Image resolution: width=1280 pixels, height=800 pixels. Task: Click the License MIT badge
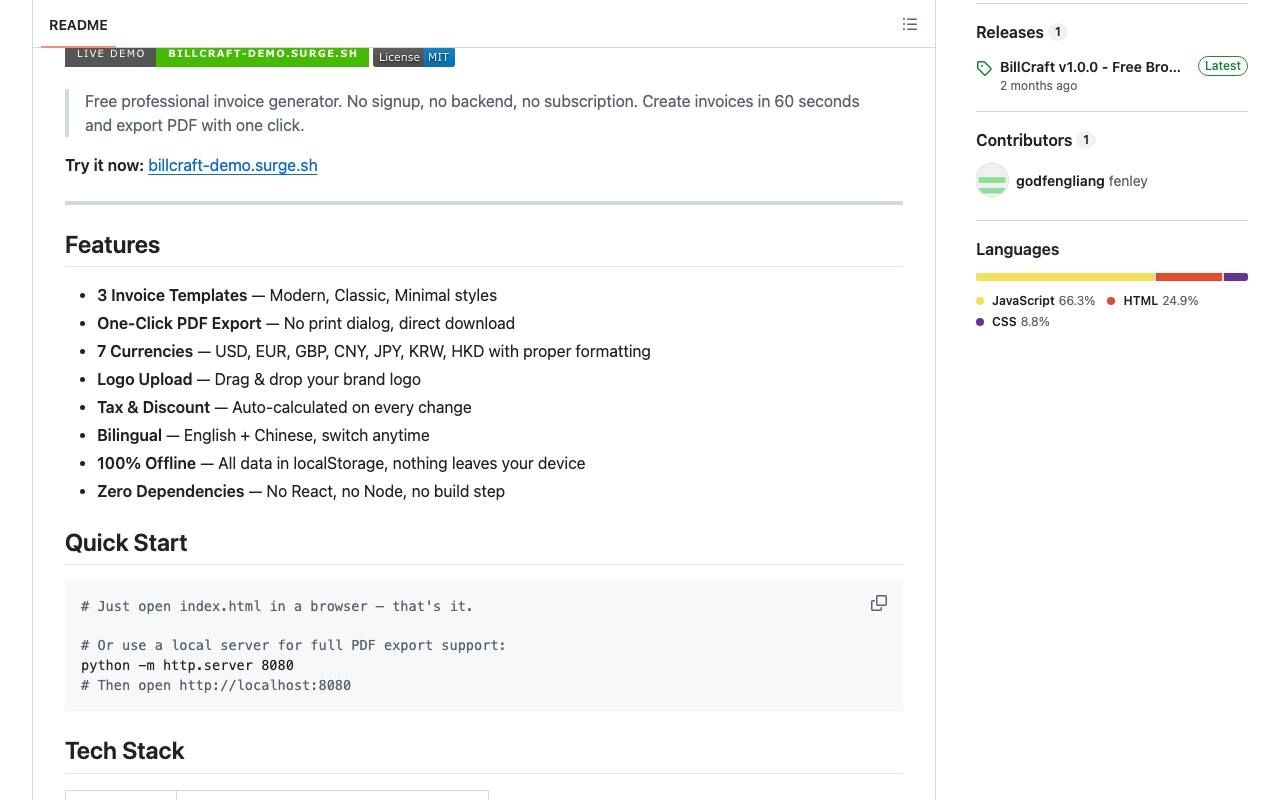click(414, 57)
